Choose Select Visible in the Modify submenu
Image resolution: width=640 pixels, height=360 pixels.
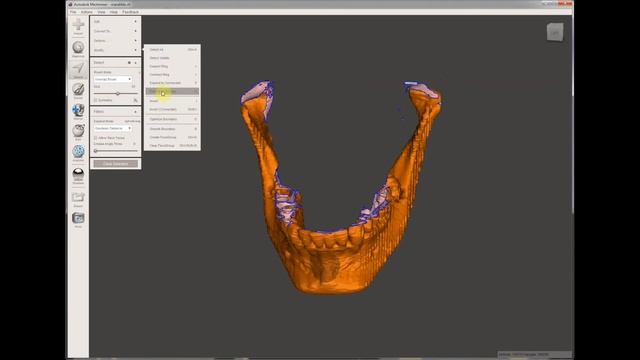[x=173, y=58]
